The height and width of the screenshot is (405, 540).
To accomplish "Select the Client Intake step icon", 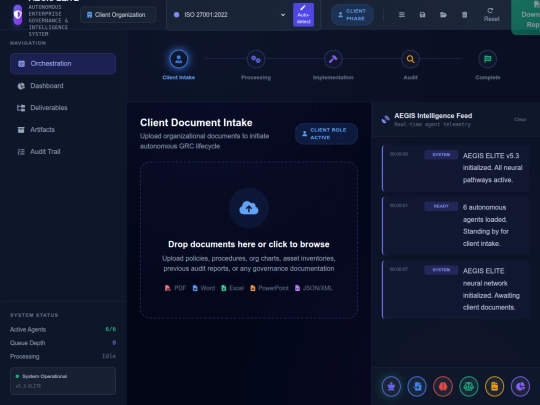I will (x=178, y=59).
